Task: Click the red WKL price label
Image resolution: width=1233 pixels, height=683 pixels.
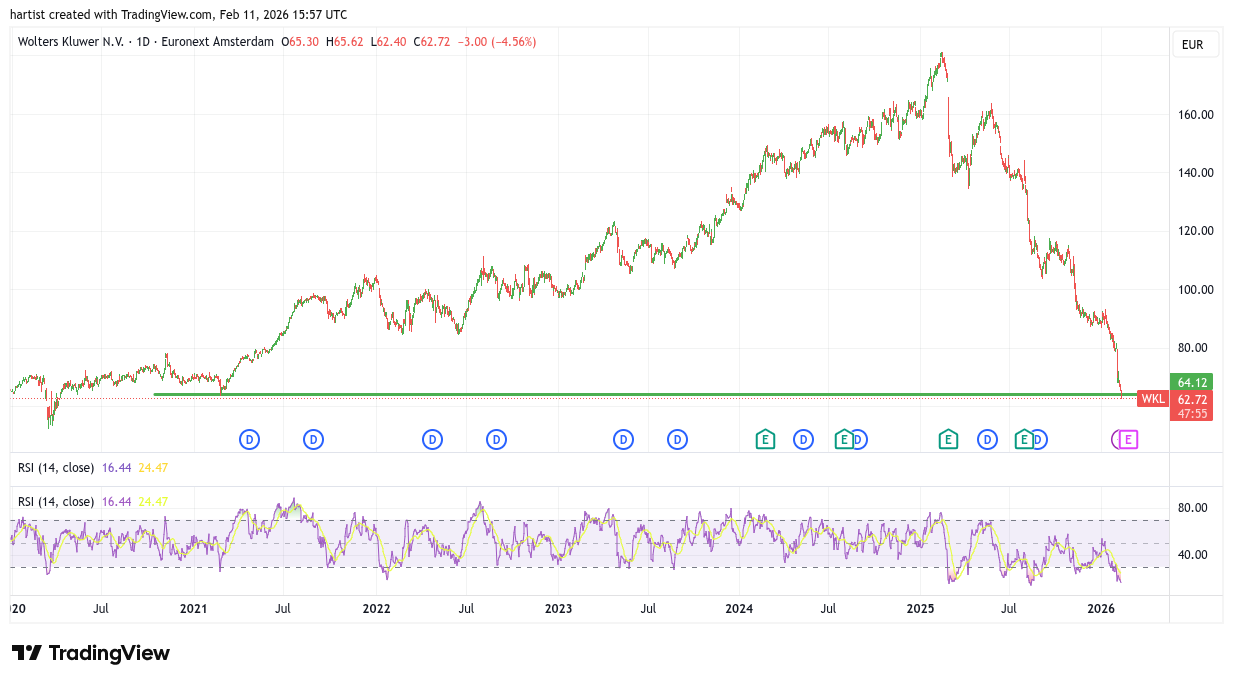Action: click(1152, 399)
